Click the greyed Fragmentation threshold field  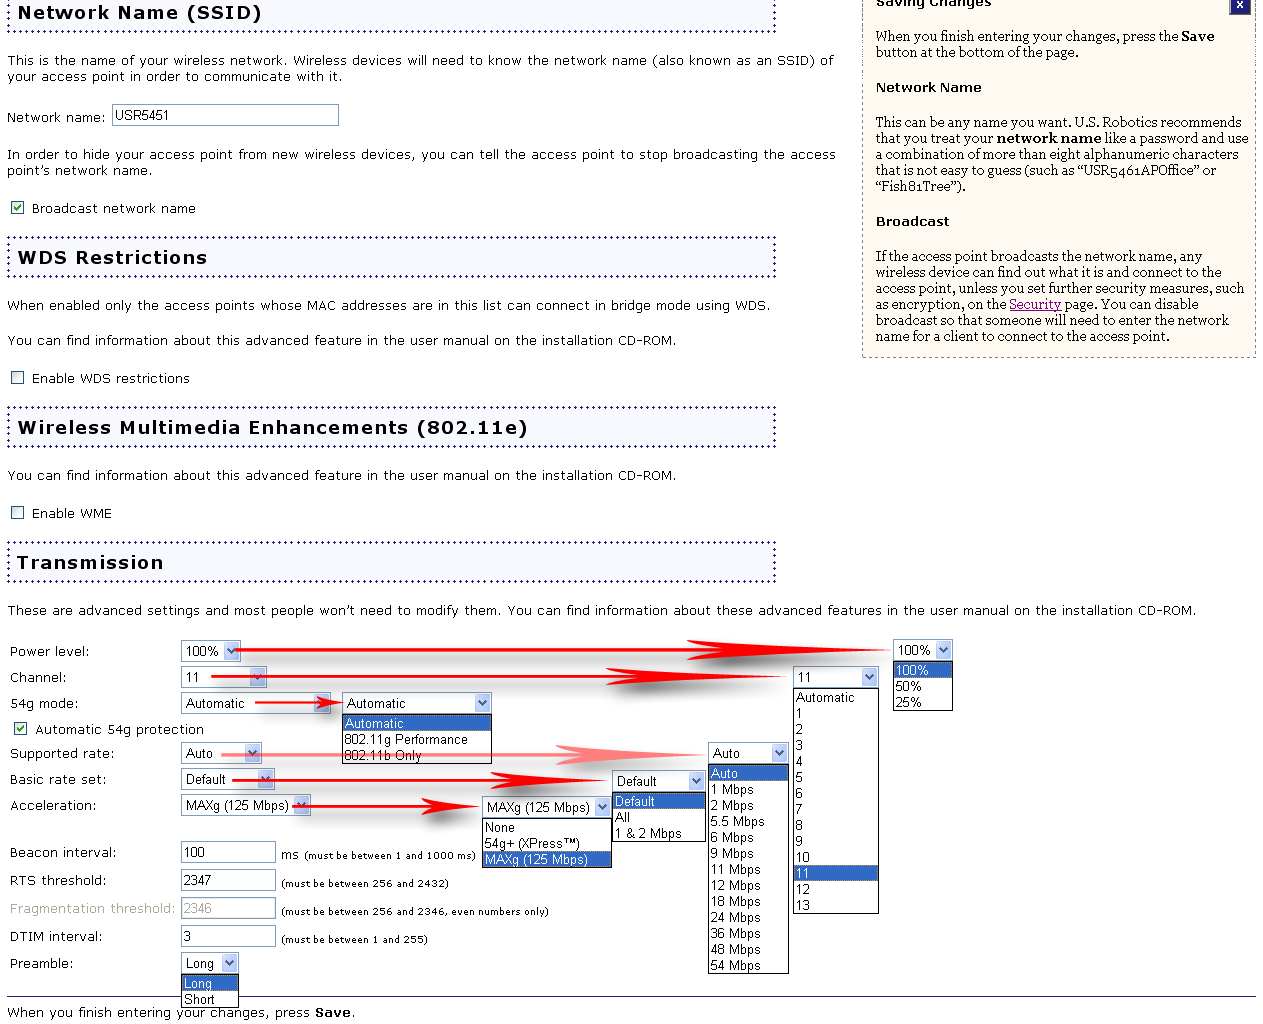228,908
